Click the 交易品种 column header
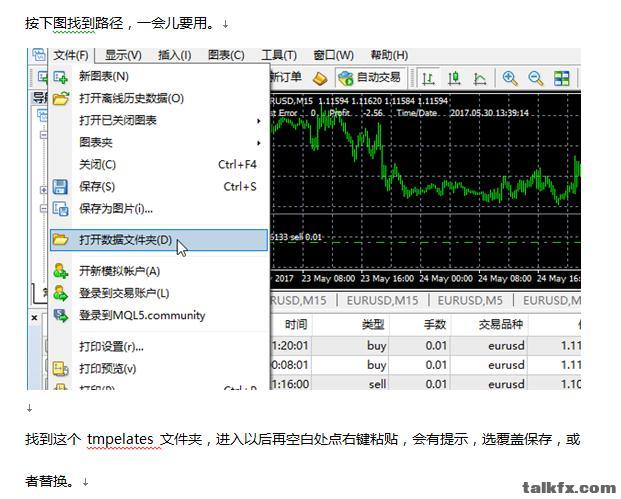Viewport: 621px width, 499px height. [x=501, y=325]
